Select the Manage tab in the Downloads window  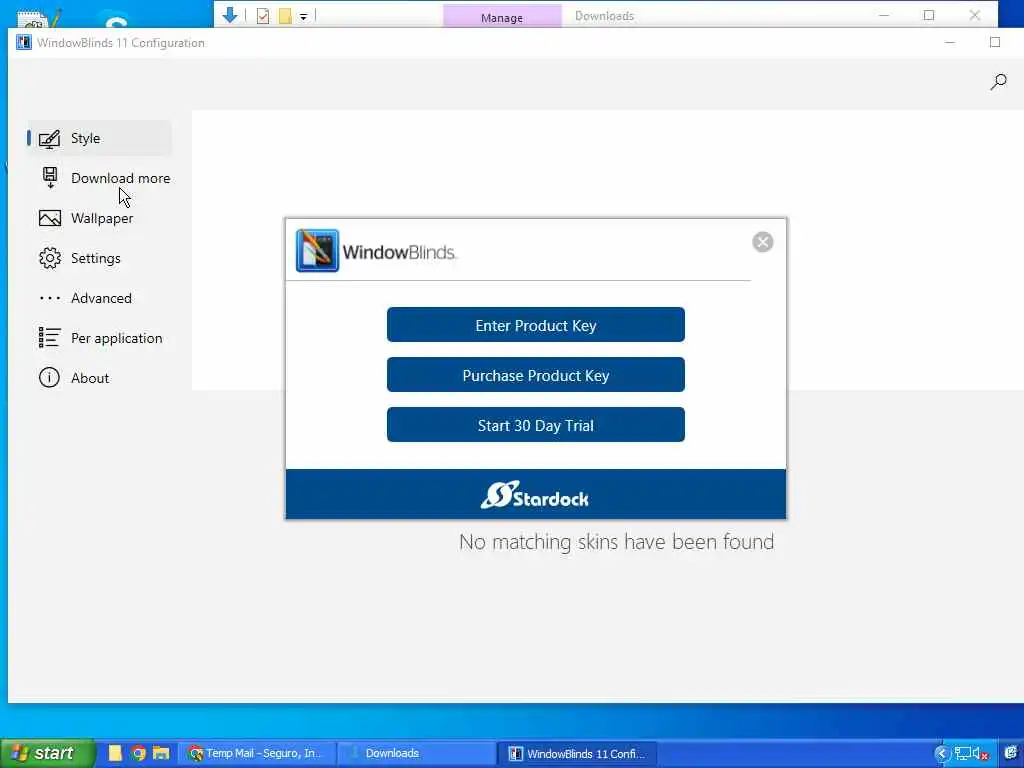pyautogui.click(x=502, y=16)
